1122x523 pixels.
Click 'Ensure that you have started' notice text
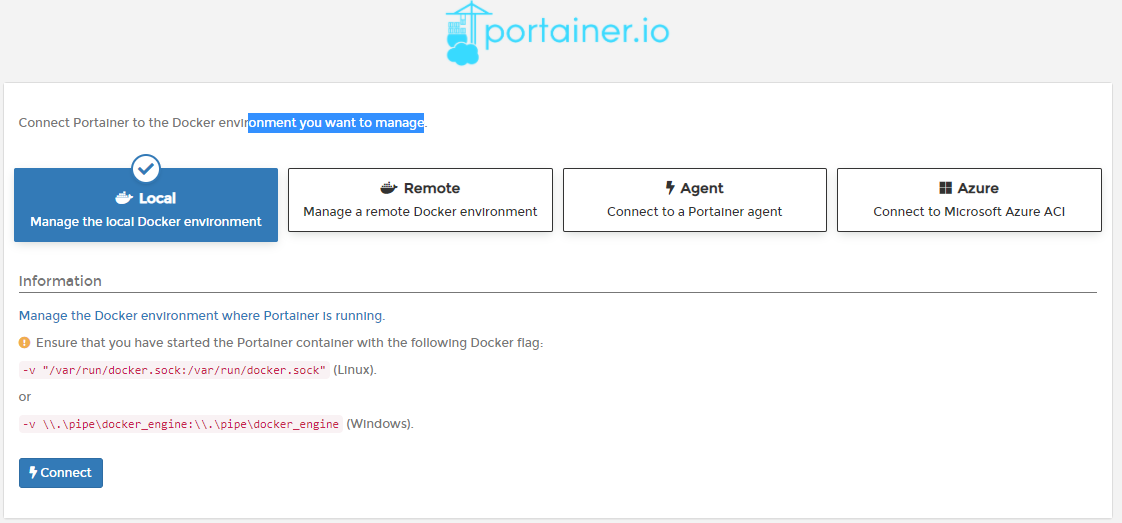290,343
